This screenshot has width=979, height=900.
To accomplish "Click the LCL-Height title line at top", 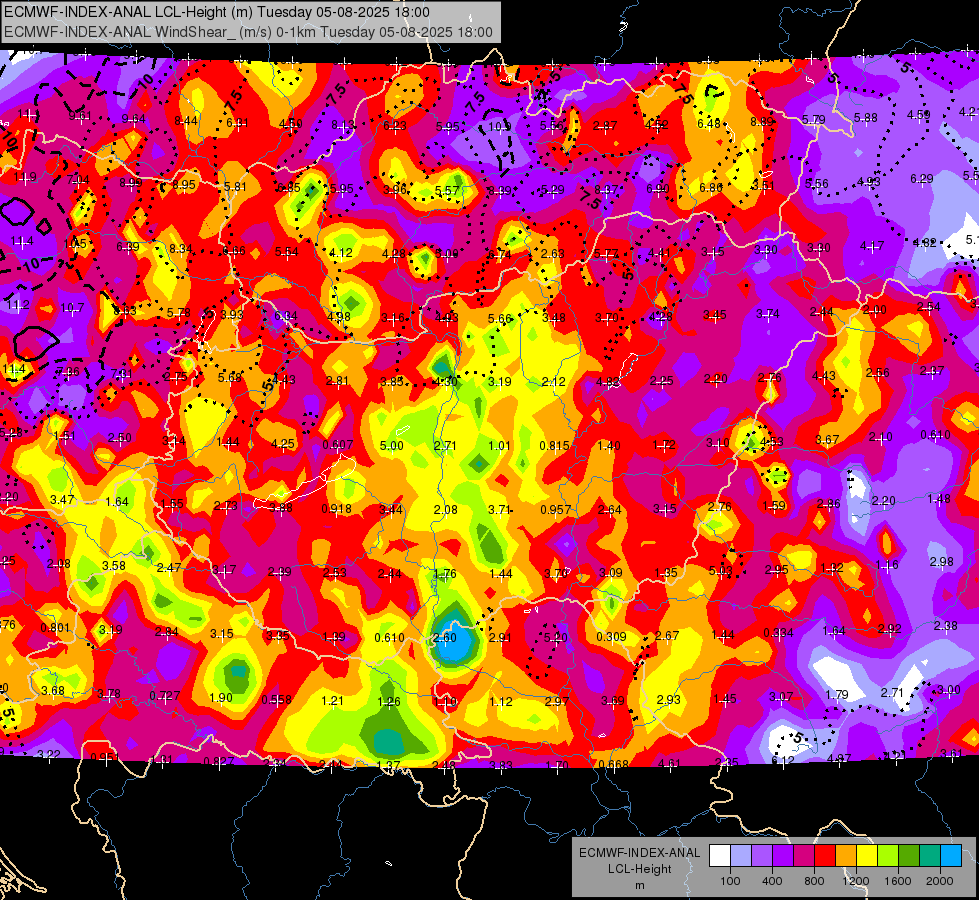I will coord(217,12).
